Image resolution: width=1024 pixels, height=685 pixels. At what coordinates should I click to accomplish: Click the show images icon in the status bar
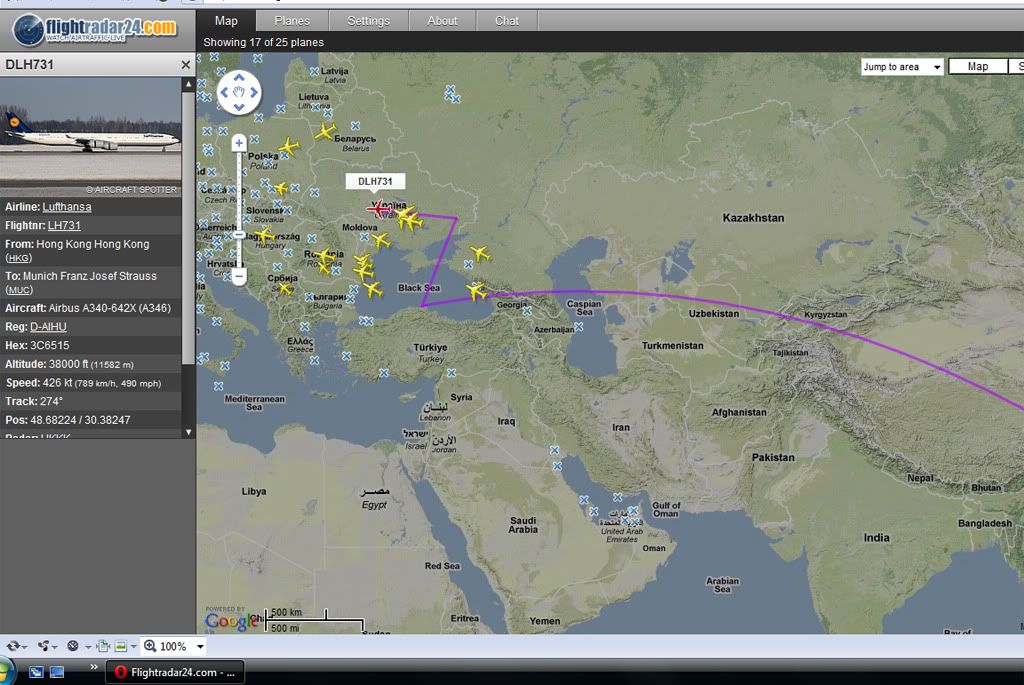pos(121,646)
